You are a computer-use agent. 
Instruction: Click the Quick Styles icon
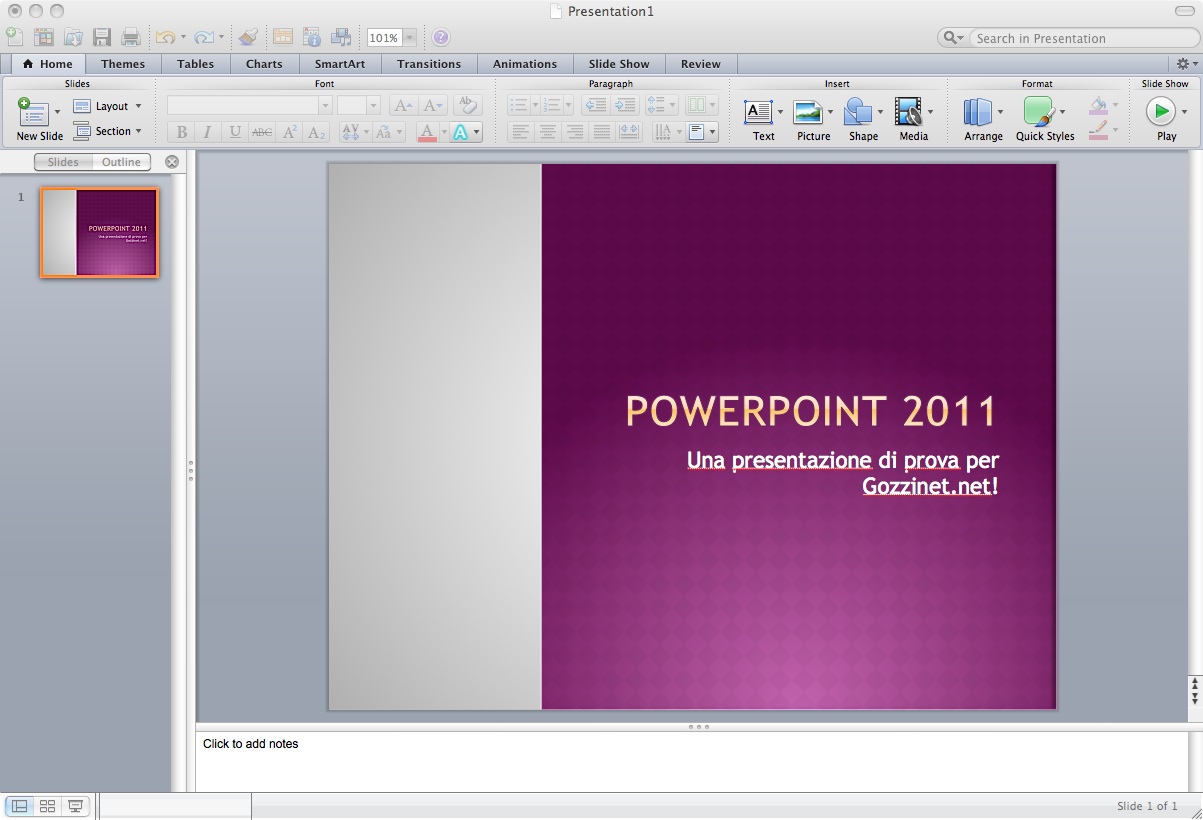tap(1039, 112)
